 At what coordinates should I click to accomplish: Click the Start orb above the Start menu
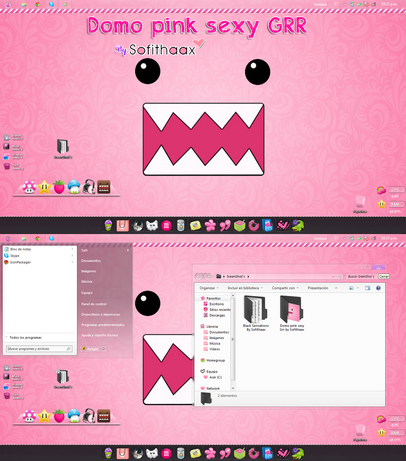tap(8, 239)
